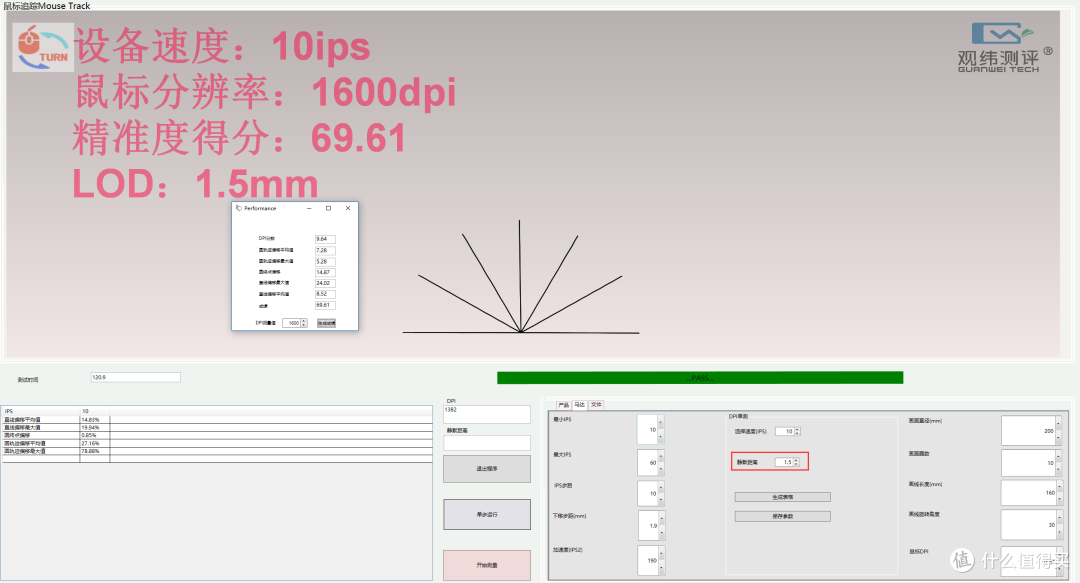Click the 单步运行 button
The height and width of the screenshot is (583, 1080).
tap(487, 514)
